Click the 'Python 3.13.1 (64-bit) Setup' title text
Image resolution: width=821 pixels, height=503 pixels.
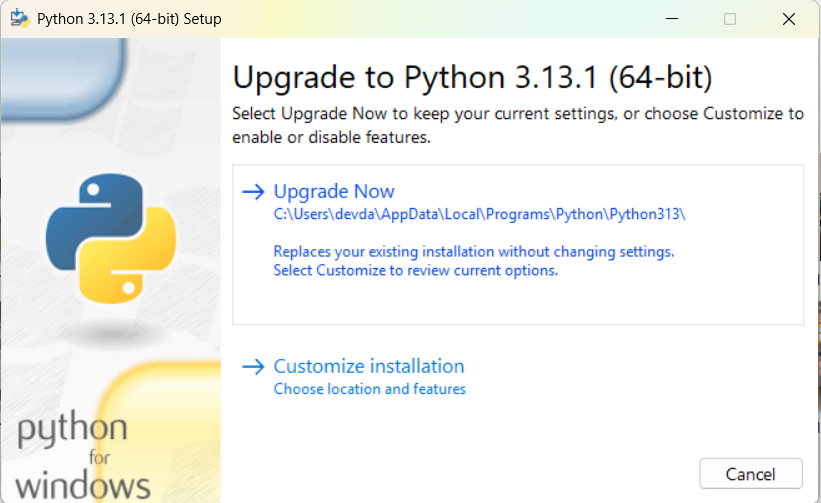tap(129, 19)
